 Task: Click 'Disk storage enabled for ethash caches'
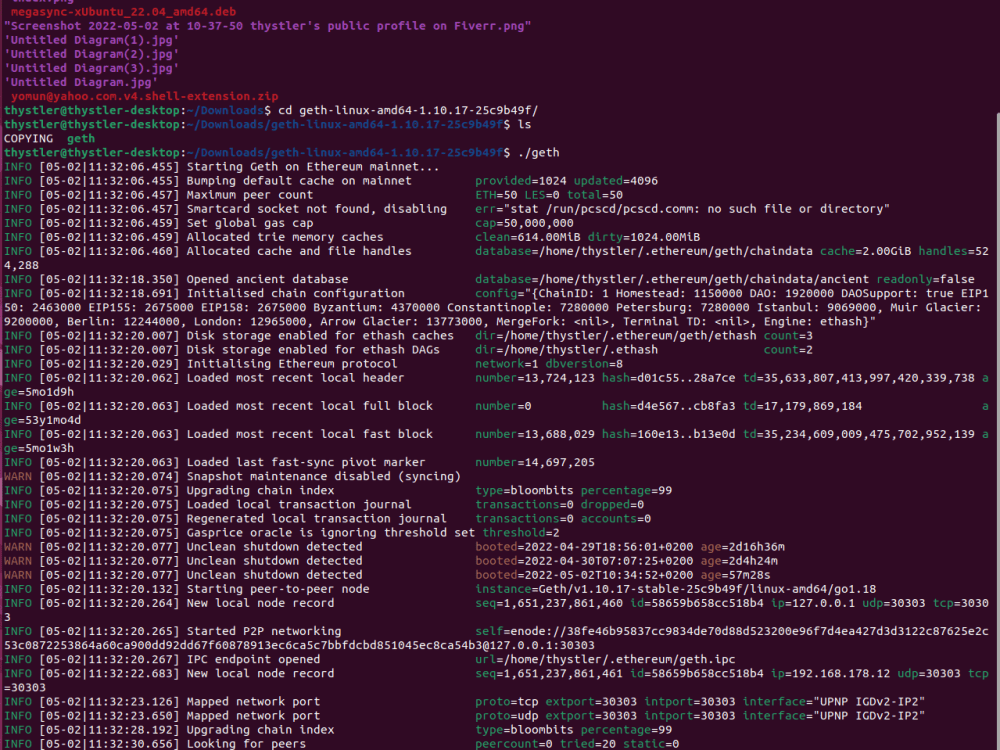pos(320,335)
